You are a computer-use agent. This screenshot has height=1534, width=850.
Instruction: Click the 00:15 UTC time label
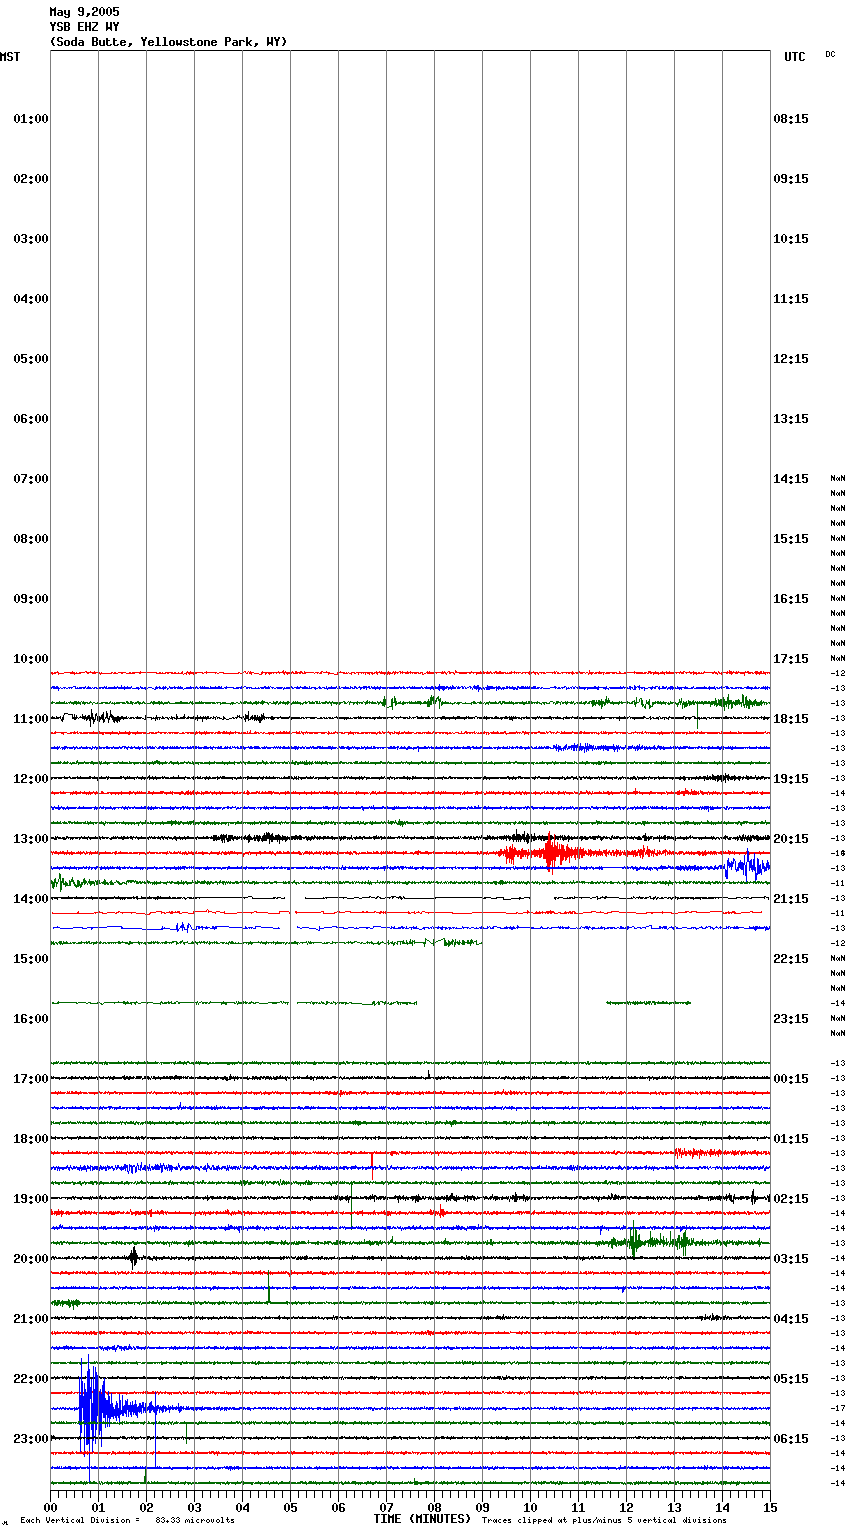[791, 1079]
